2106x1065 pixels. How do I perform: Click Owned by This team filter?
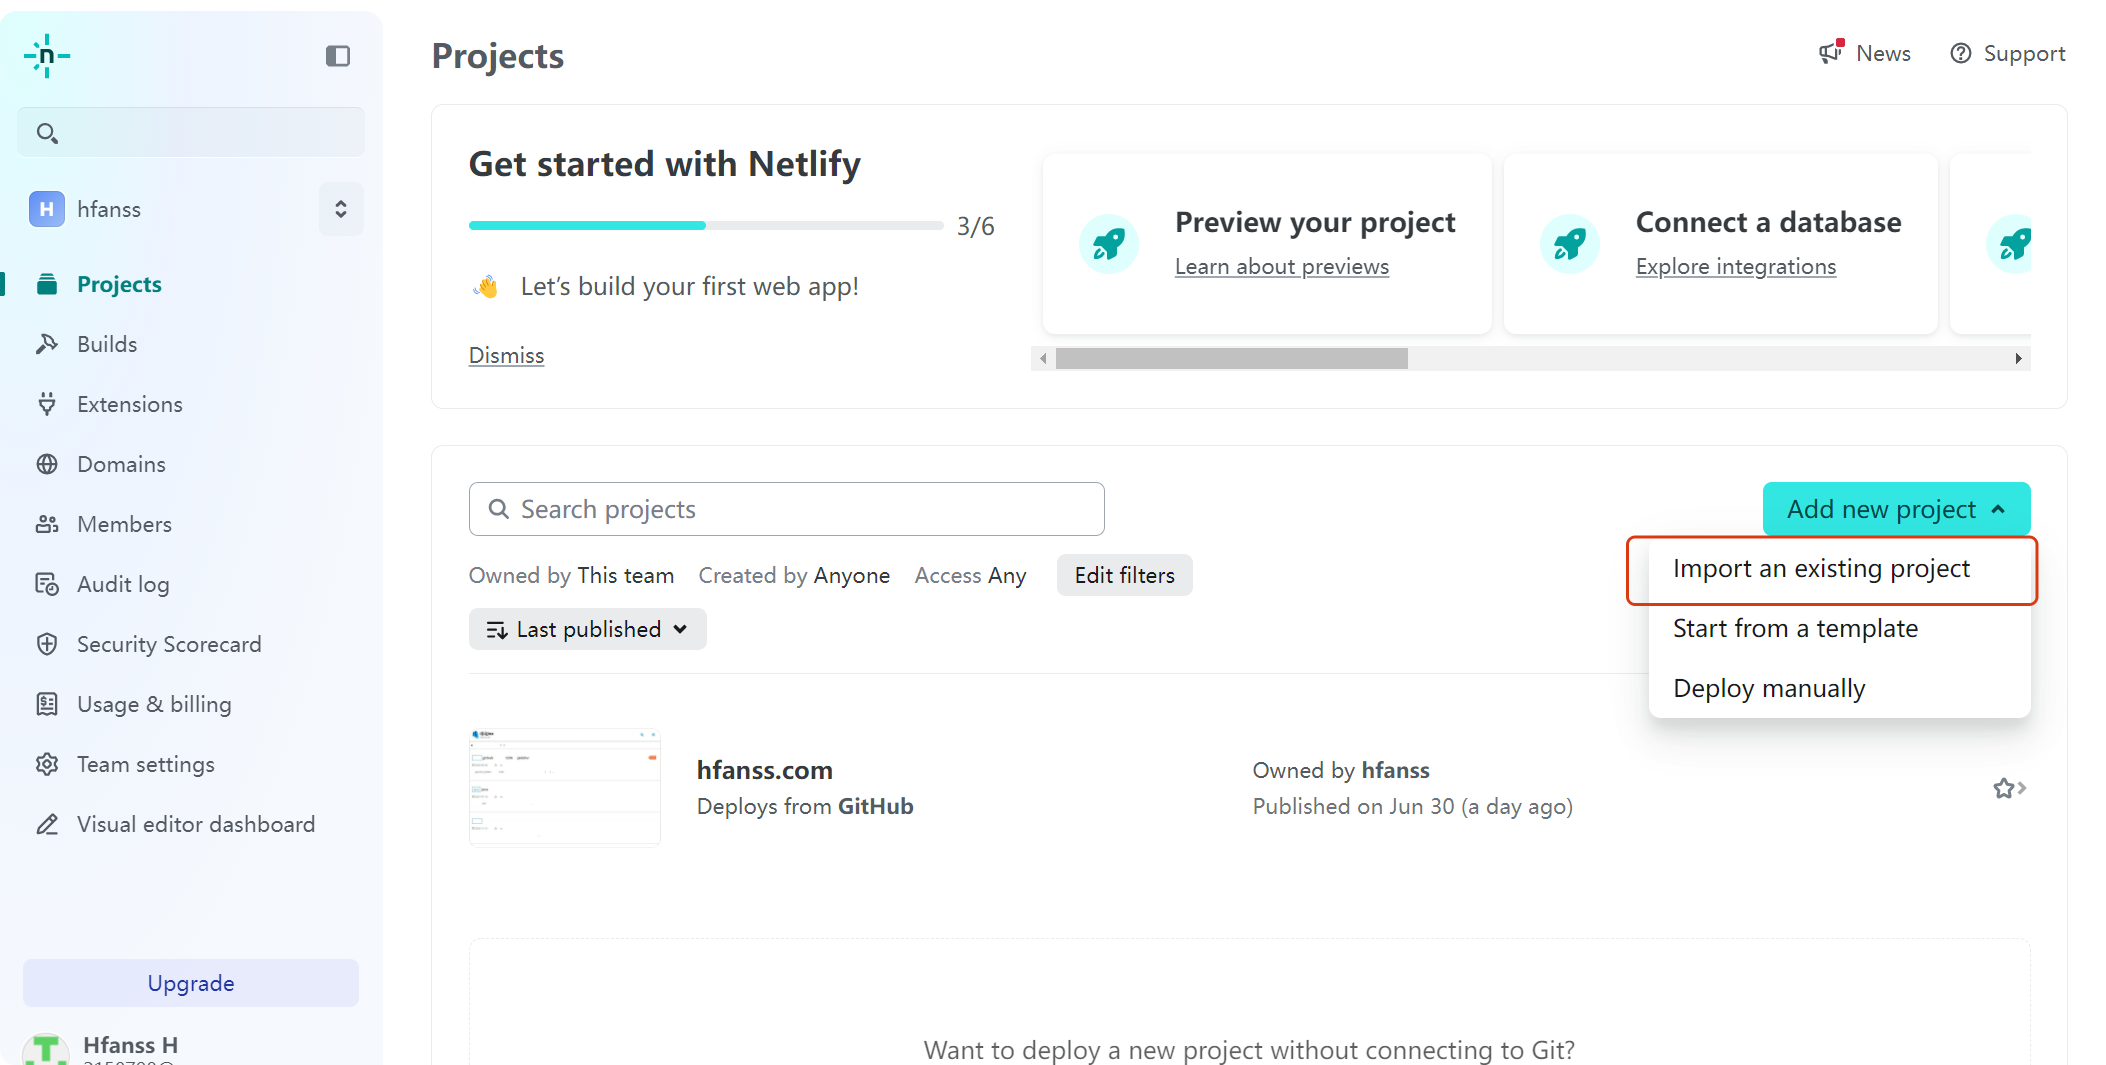(x=571, y=576)
